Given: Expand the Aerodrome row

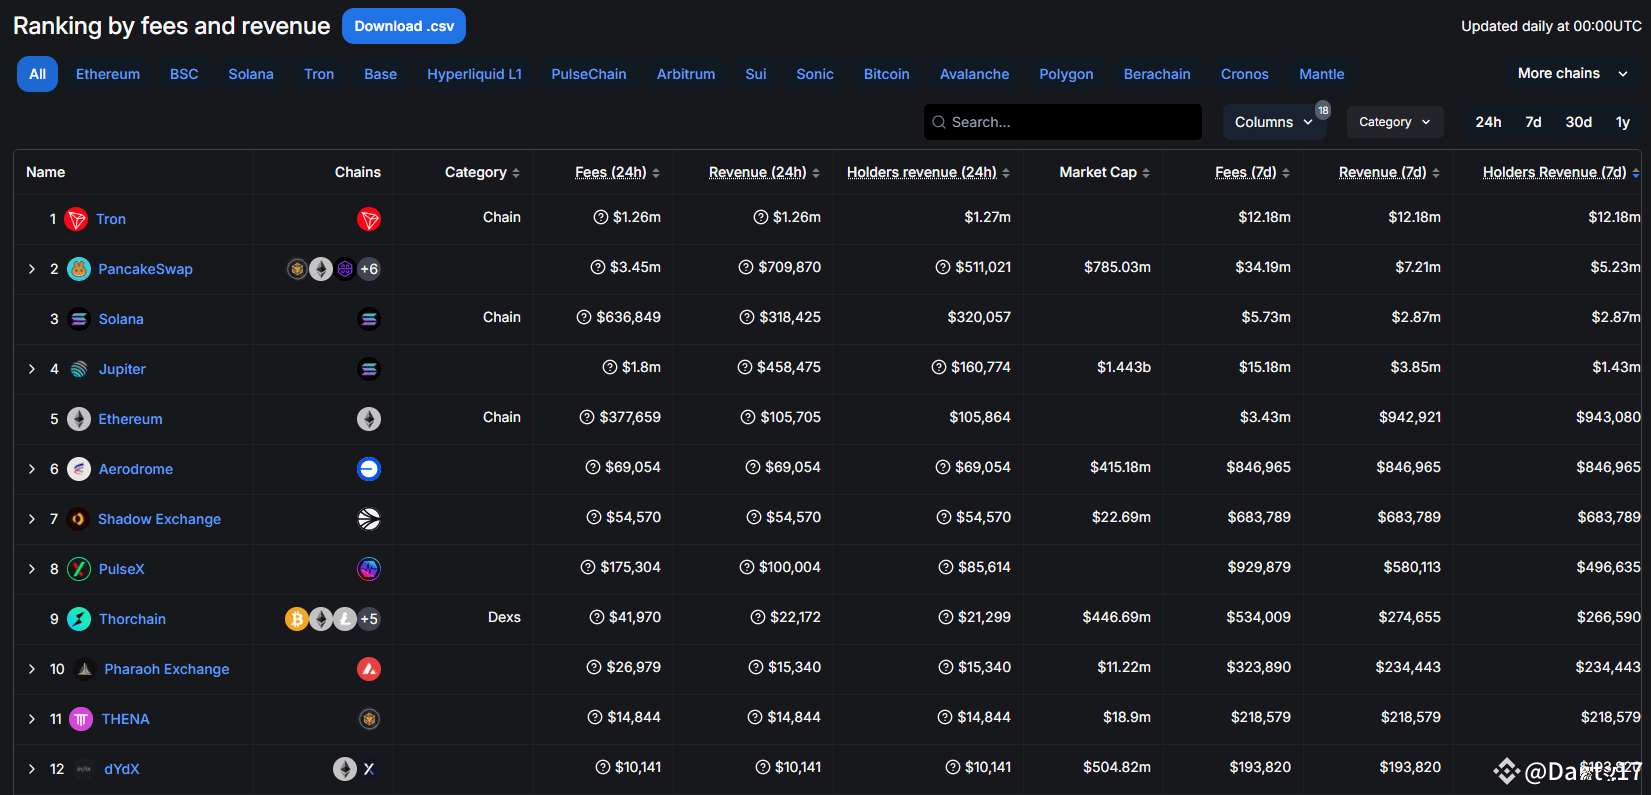Looking at the screenshot, I should pyautogui.click(x=32, y=469).
